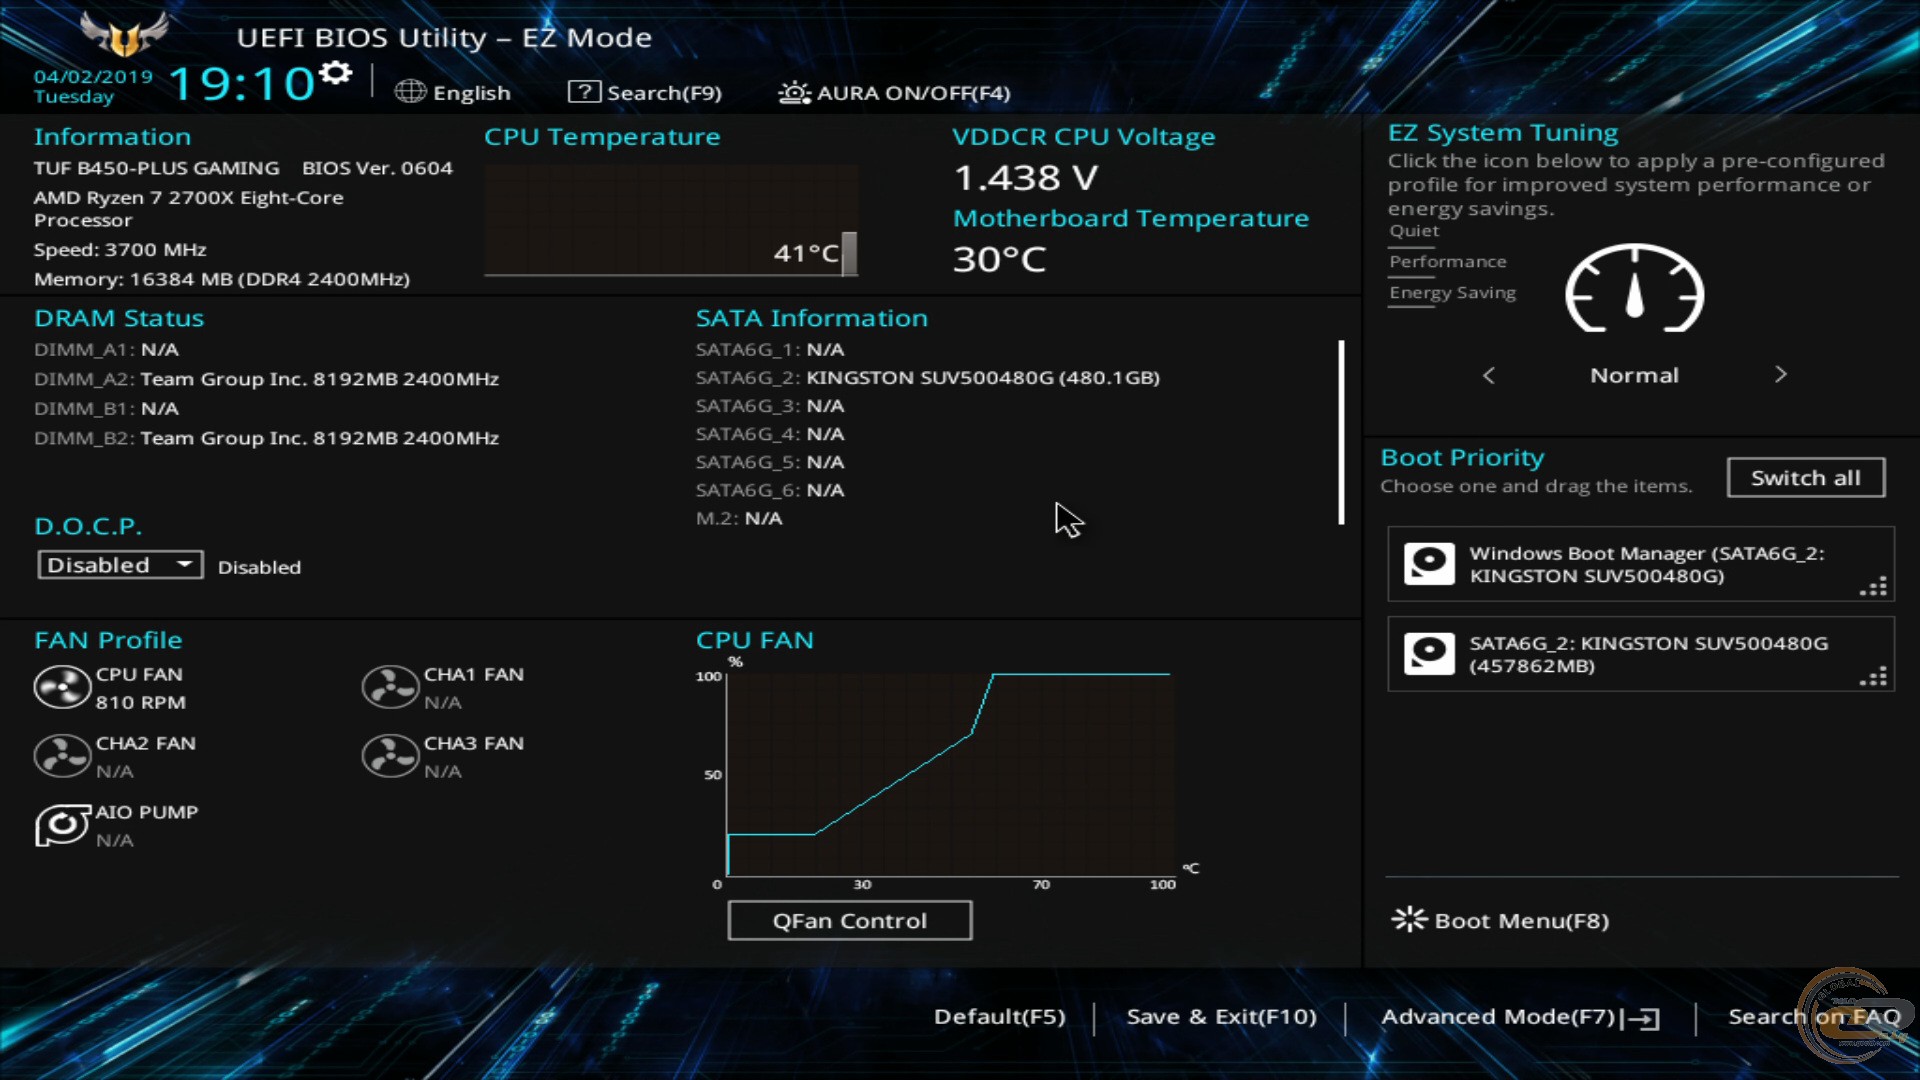This screenshot has width=1920, height=1080.
Task: Switch to Advanced Mode (F7)
Action: coord(1520,1017)
